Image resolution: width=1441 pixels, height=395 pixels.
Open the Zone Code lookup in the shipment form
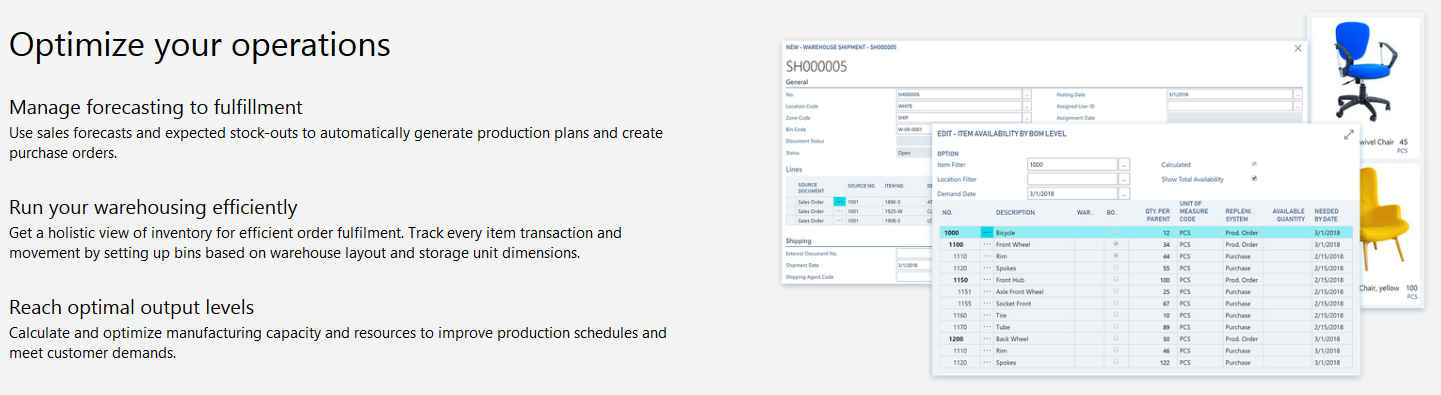(1026, 118)
